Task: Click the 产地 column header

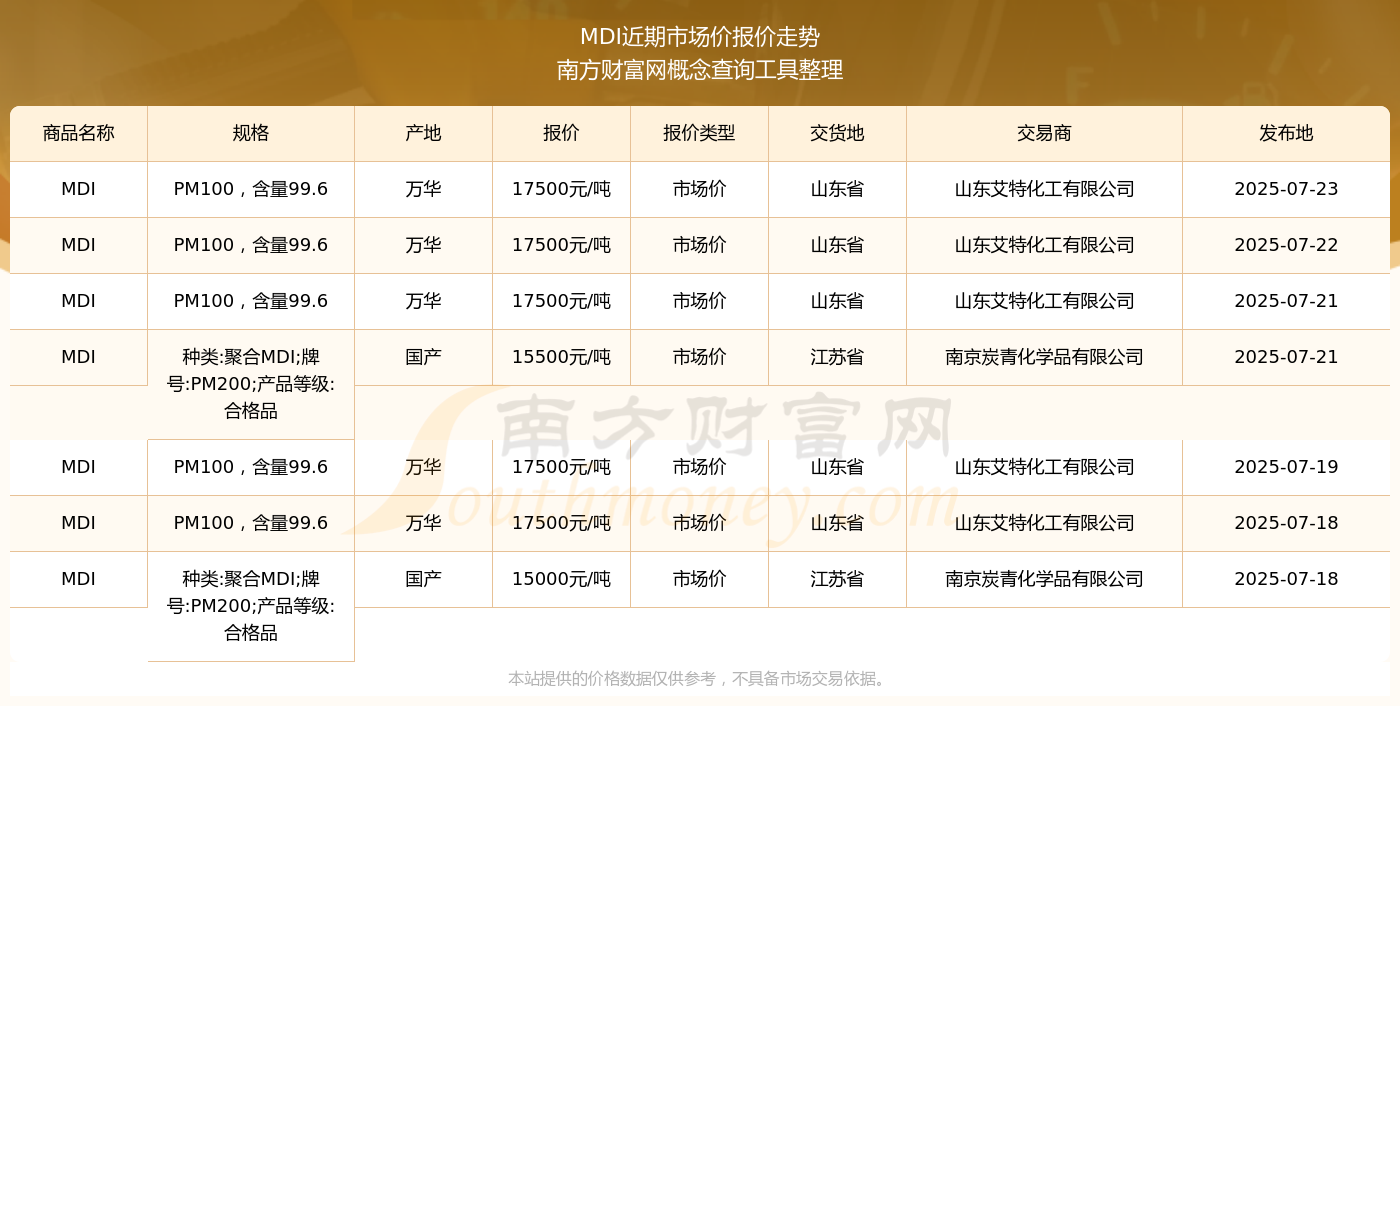Action: click(x=424, y=133)
